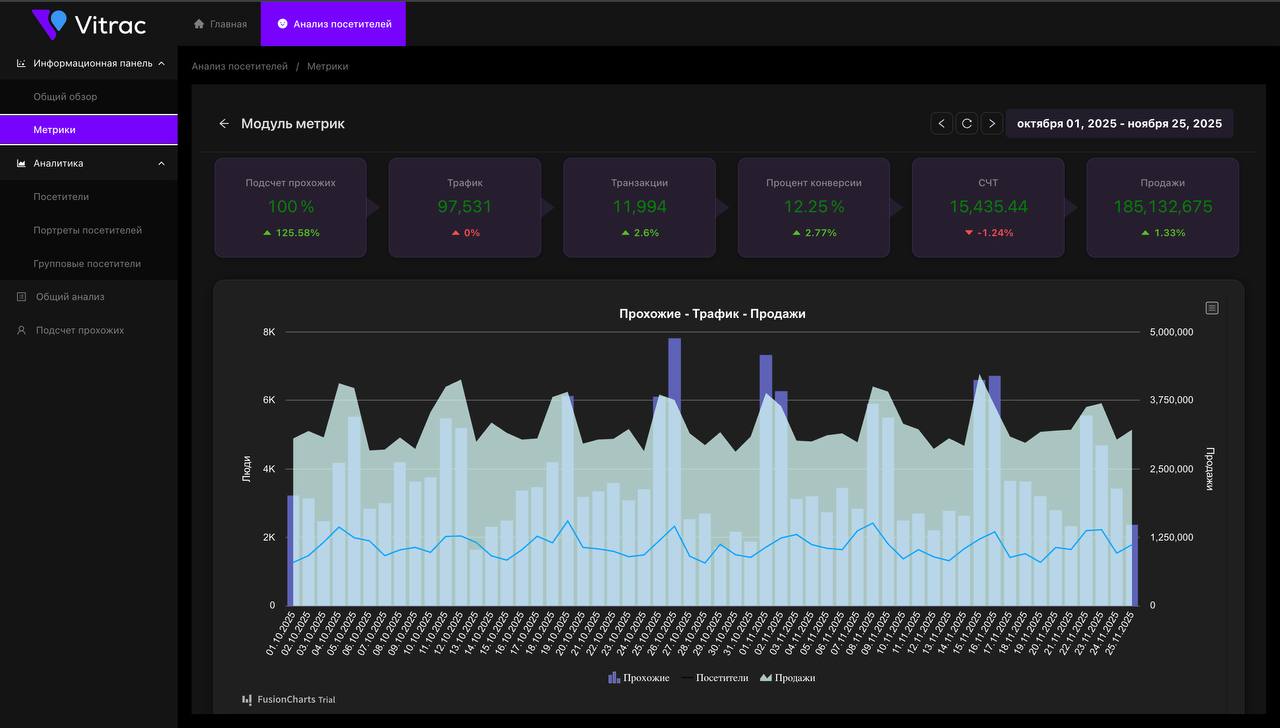Open Портреты посетителей page

coord(89,230)
